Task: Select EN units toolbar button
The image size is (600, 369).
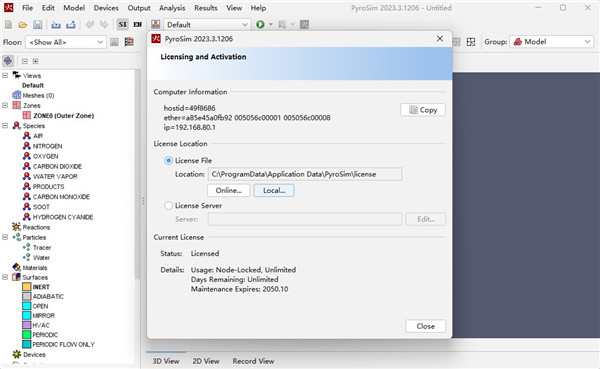Action: pyautogui.click(x=138, y=24)
